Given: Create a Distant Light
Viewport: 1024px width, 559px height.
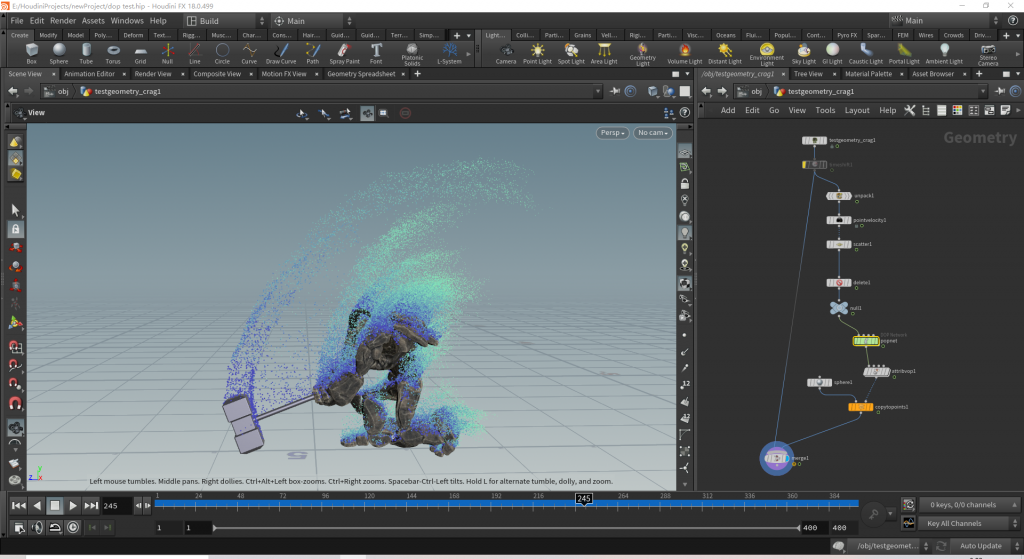Looking at the screenshot, I should (x=725, y=54).
